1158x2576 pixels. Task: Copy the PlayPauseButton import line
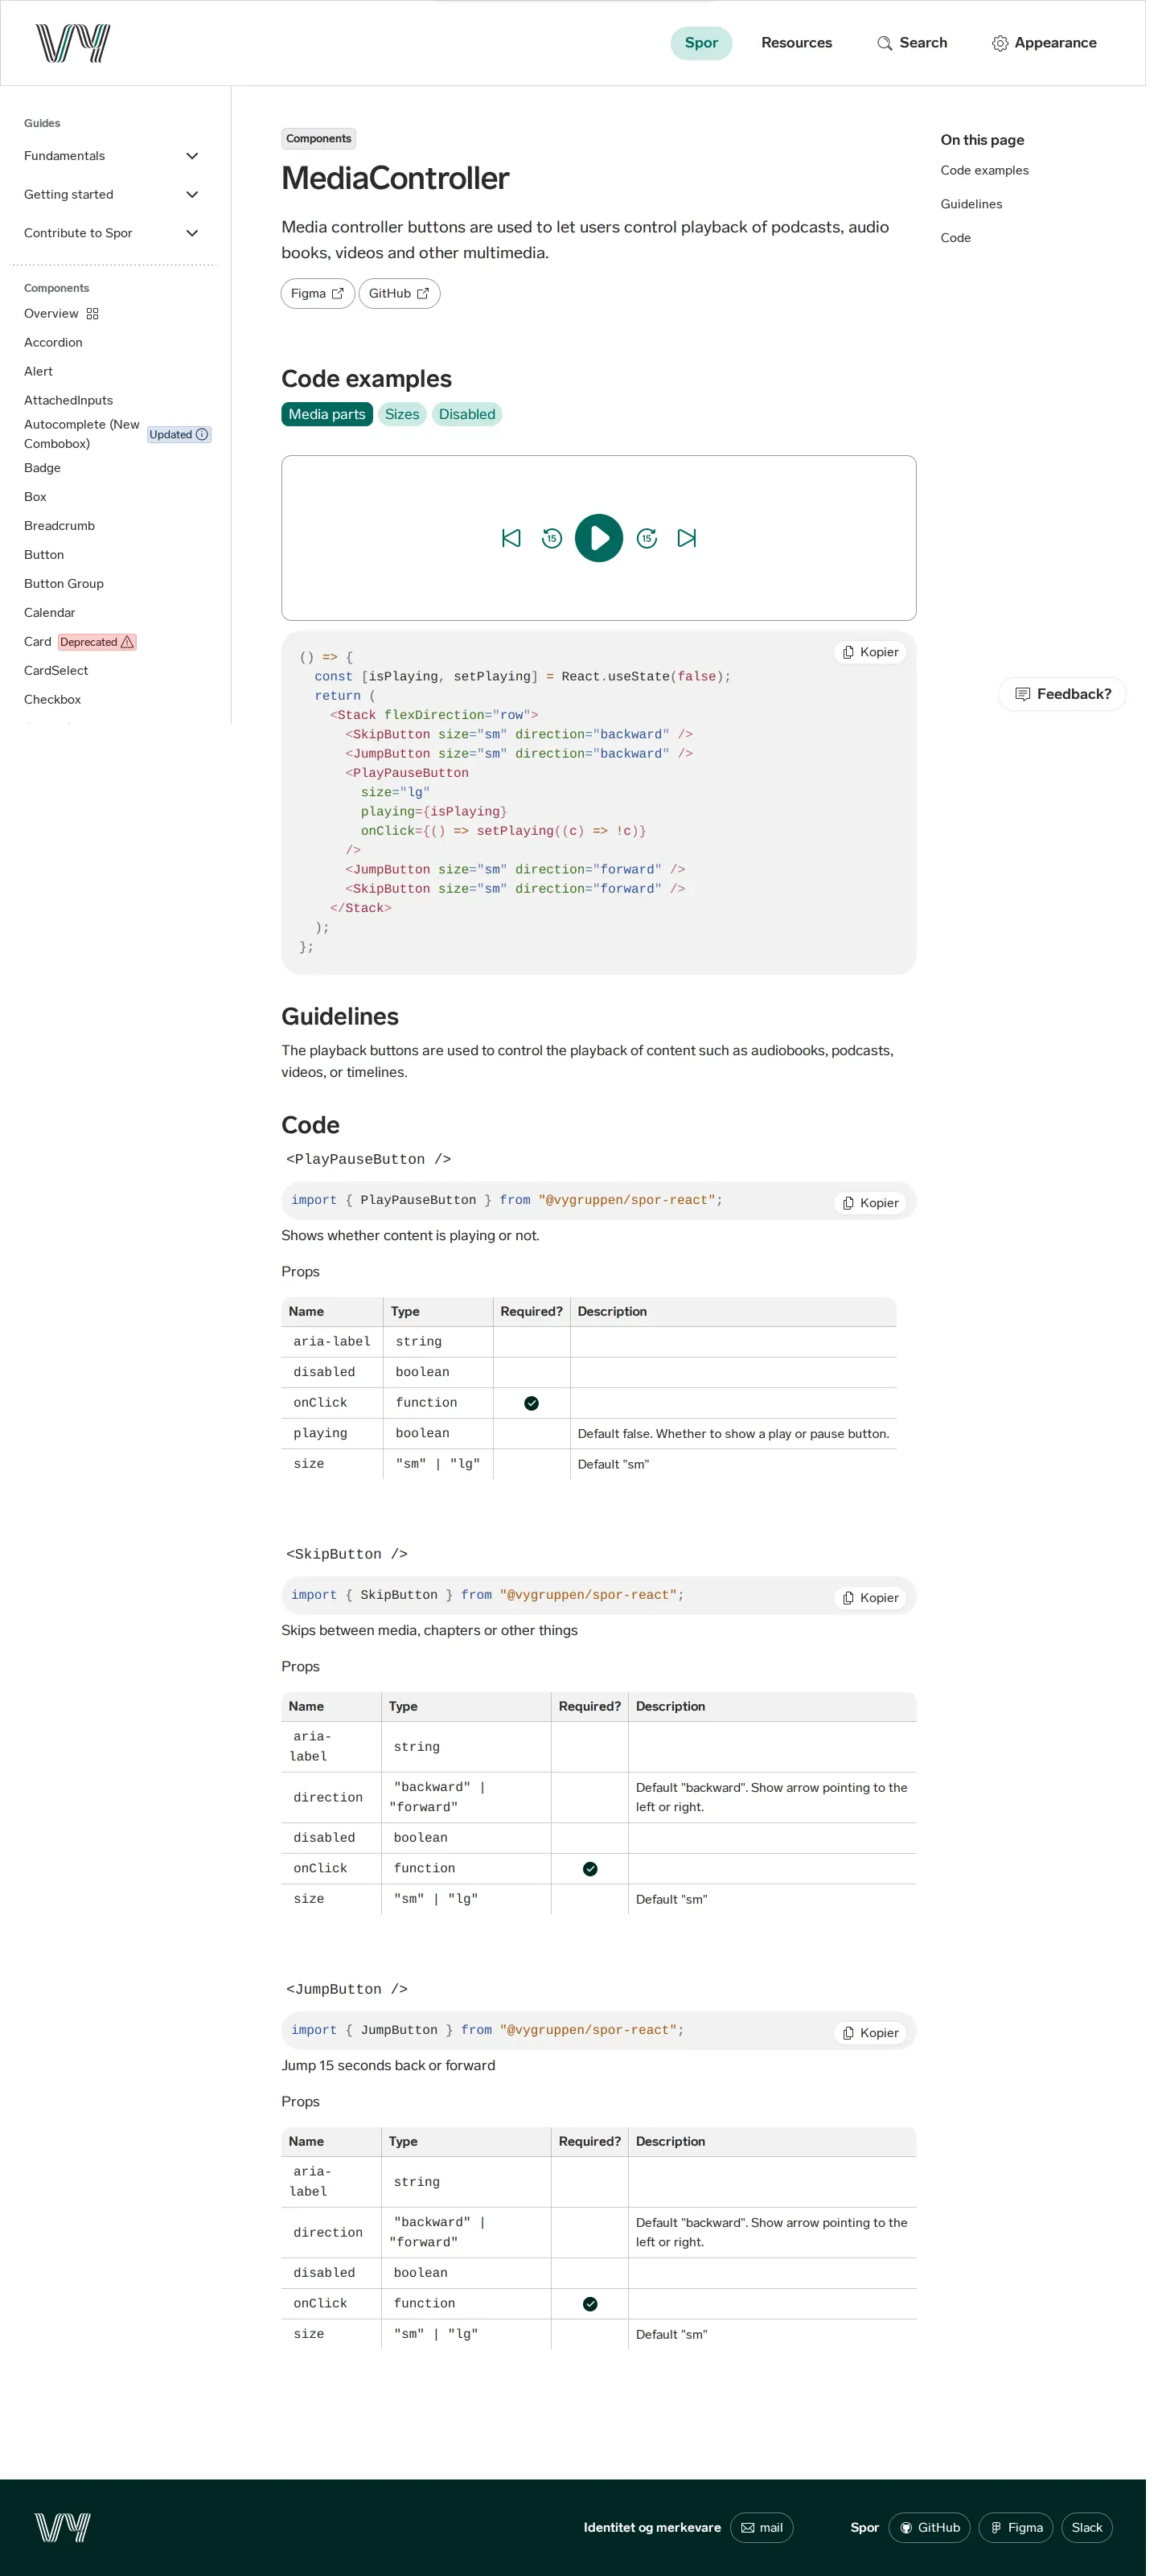870,1203
